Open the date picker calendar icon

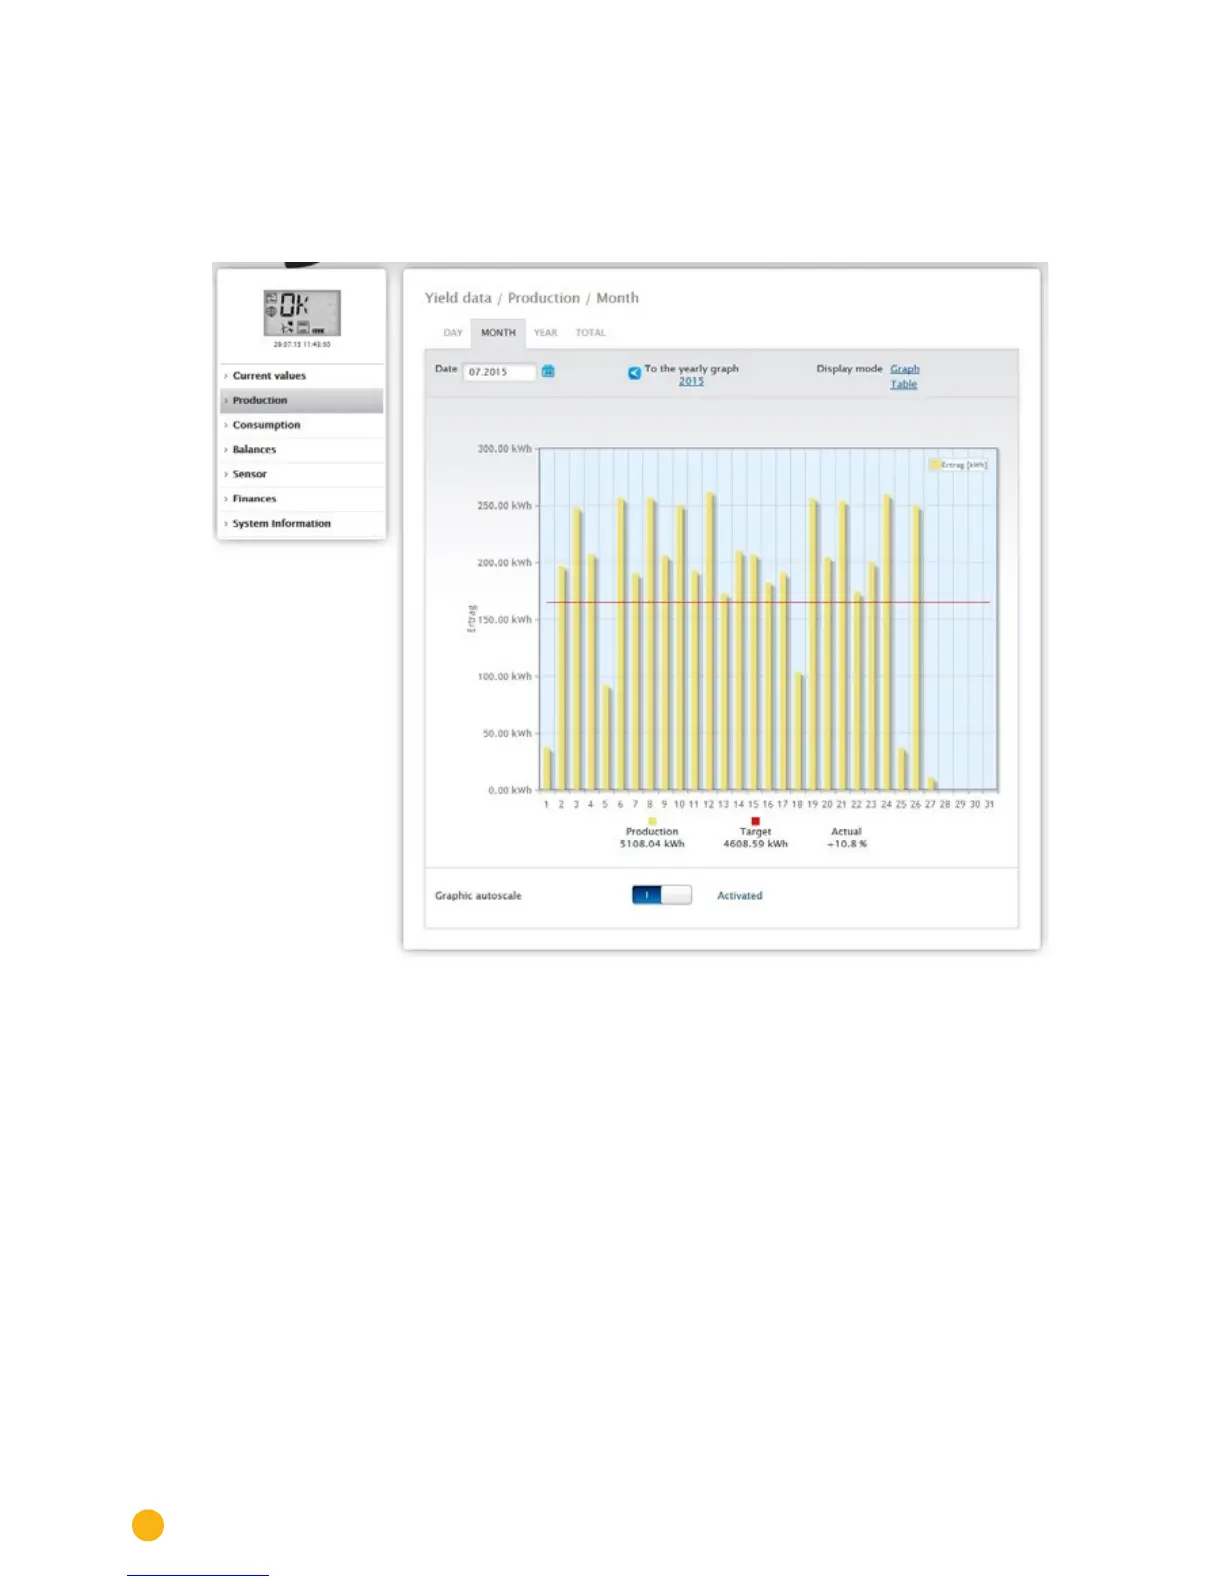(x=548, y=371)
